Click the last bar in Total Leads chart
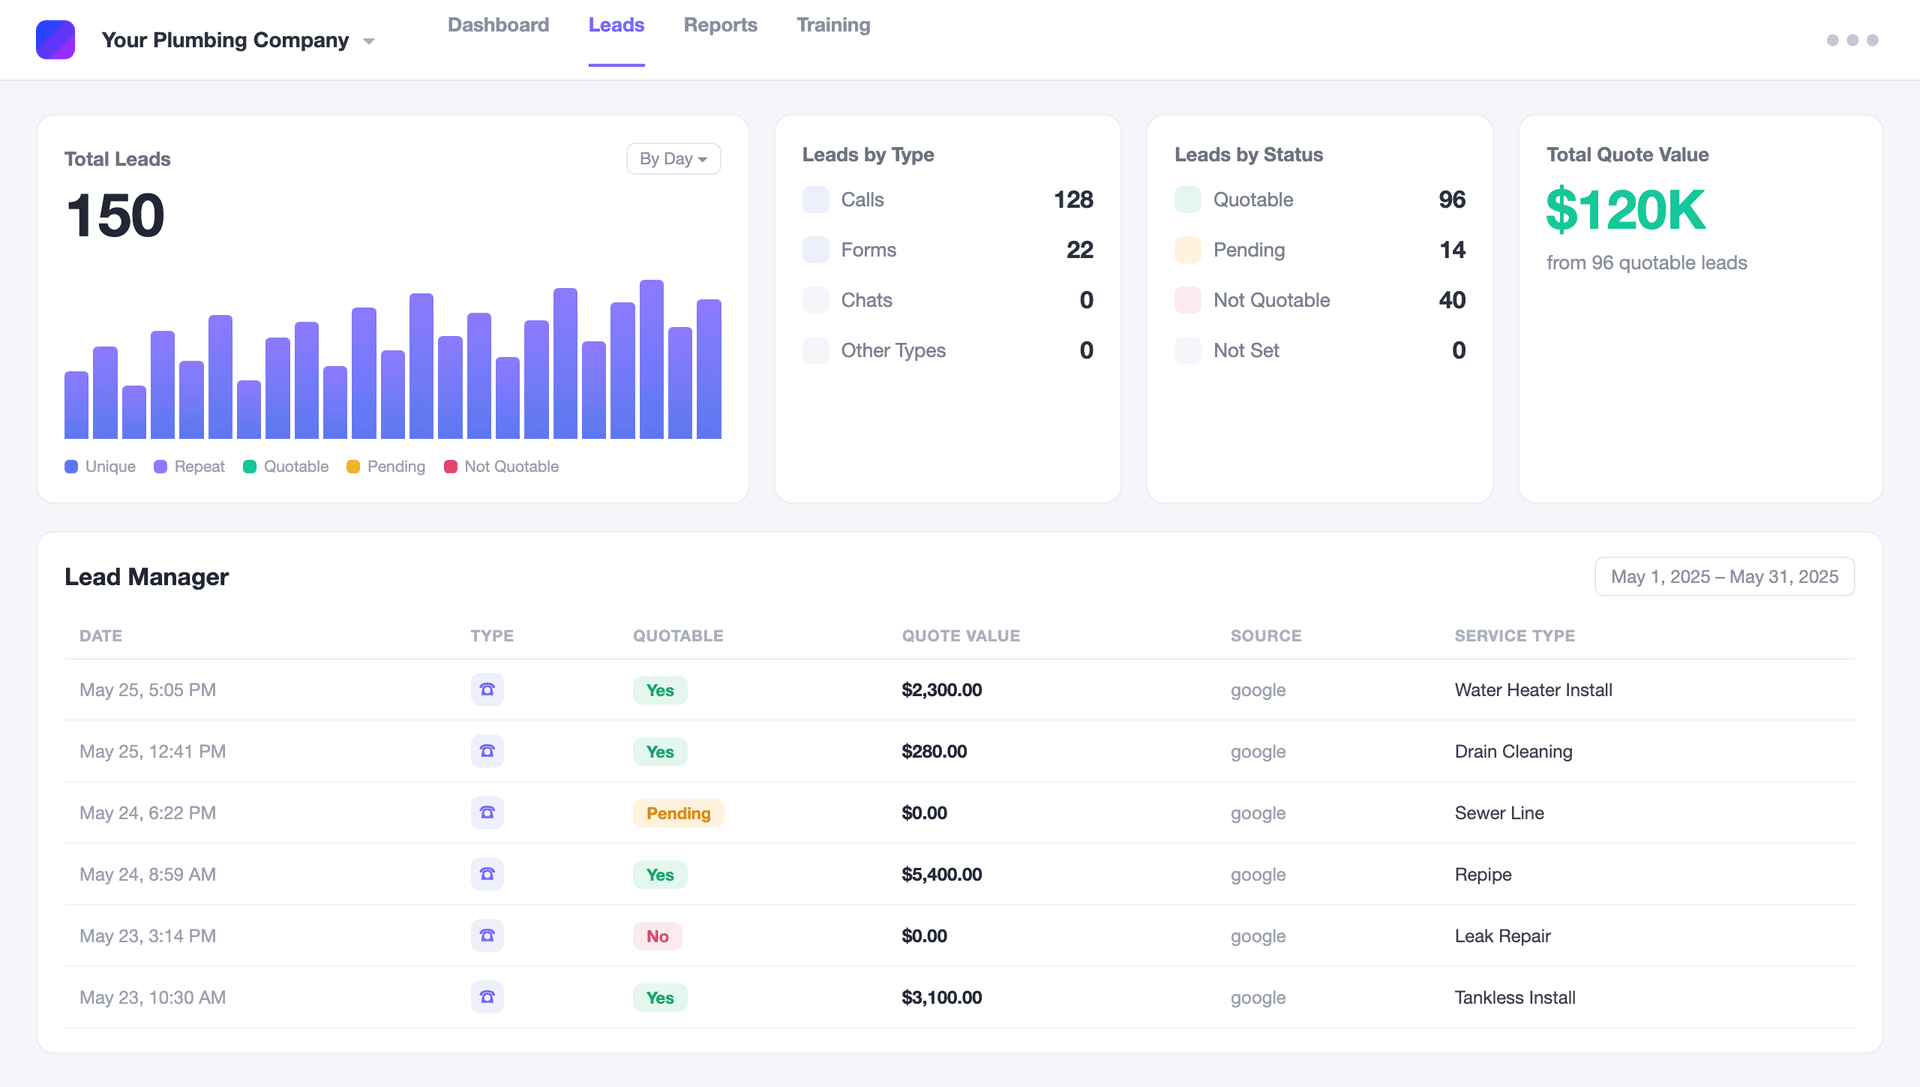This screenshot has width=1920, height=1087. click(x=709, y=369)
